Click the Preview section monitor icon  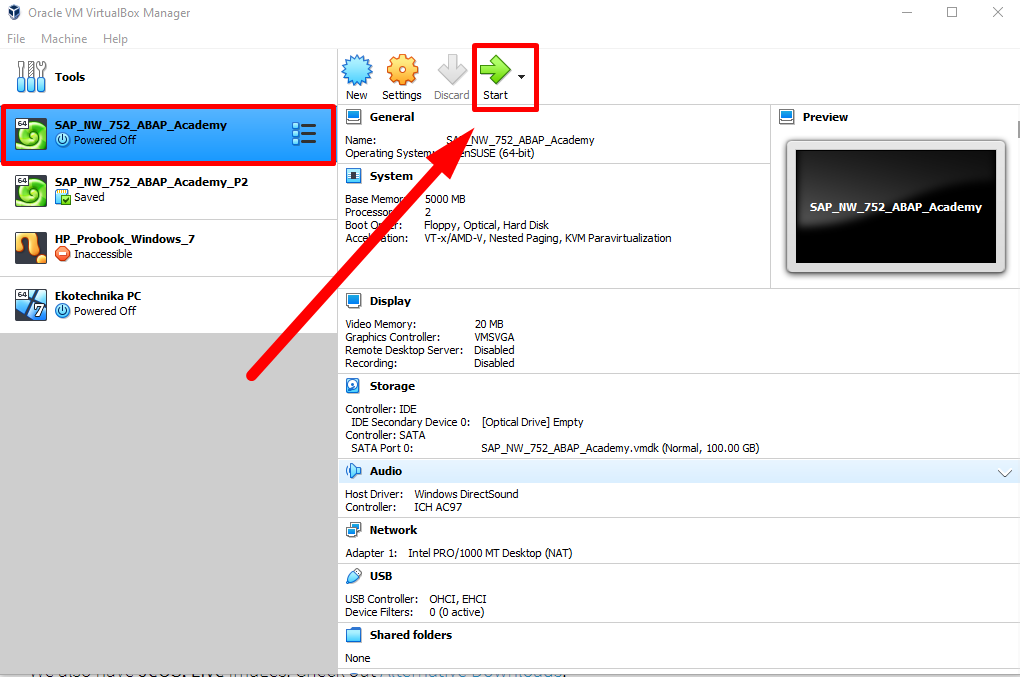[x=786, y=117]
